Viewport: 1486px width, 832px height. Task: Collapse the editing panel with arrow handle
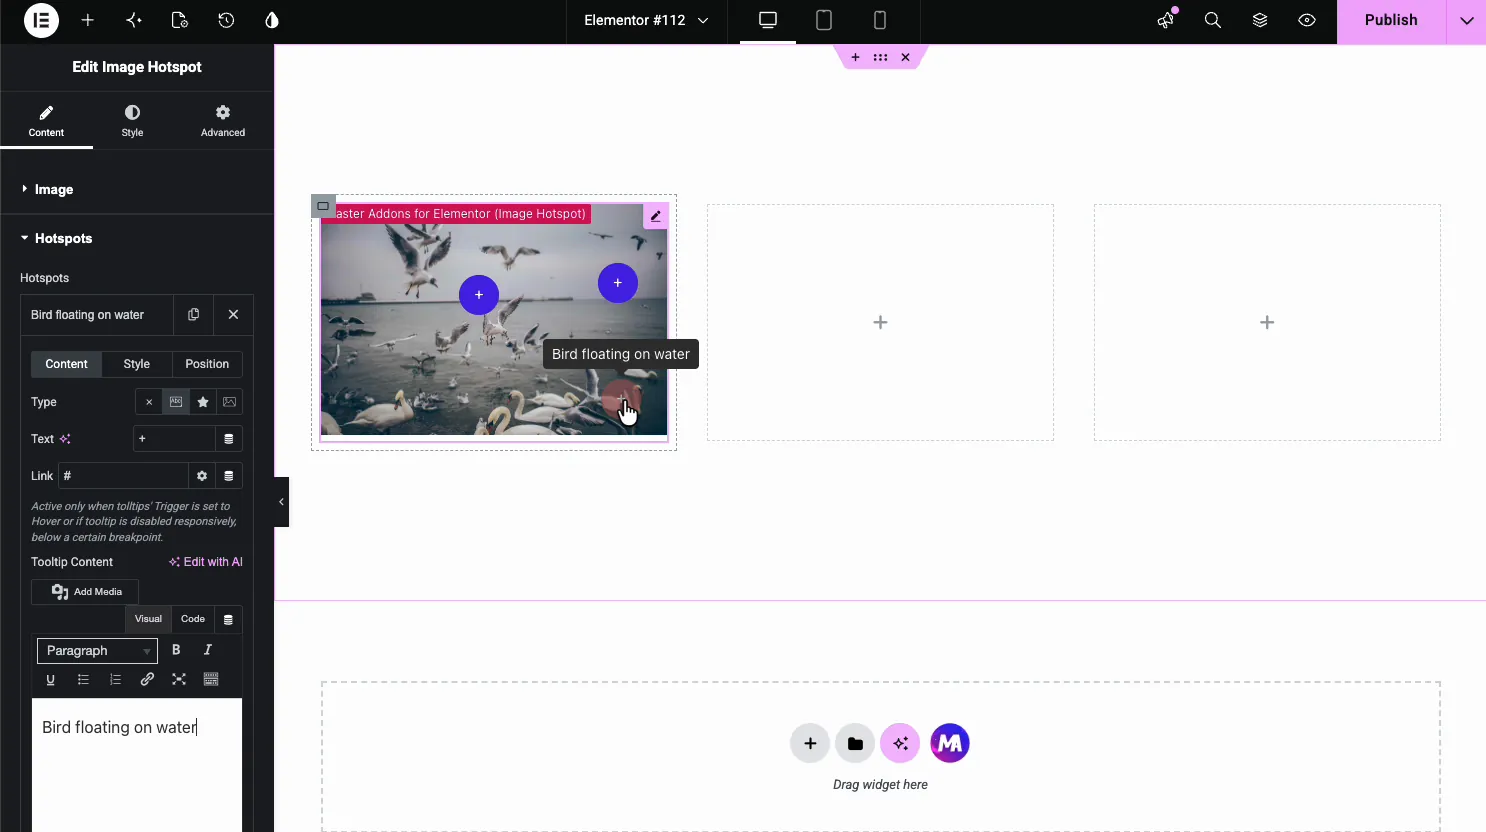(x=282, y=502)
